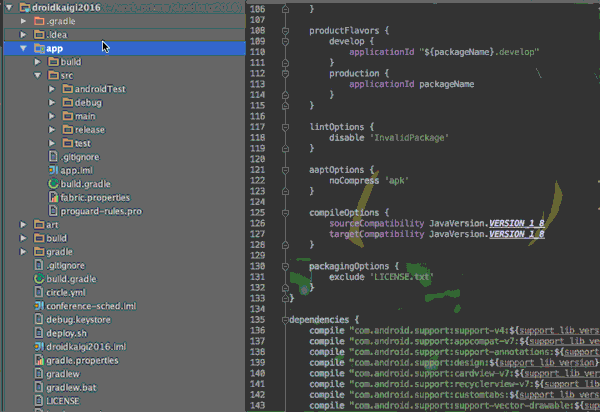Click the deploy.sh file icon
Screen dimensions: 600x412
pos(39,333)
